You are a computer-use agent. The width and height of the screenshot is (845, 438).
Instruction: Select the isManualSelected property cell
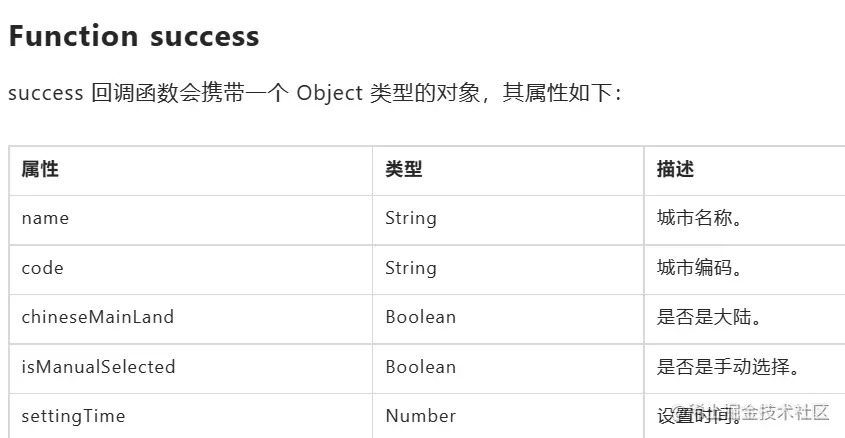pos(98,367)
